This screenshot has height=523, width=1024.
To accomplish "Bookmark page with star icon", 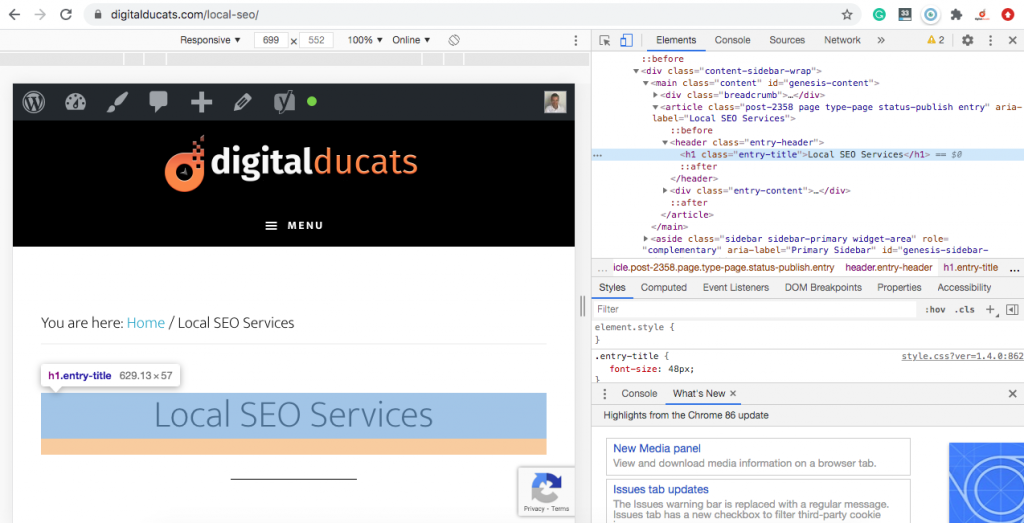I will [847, 14].
